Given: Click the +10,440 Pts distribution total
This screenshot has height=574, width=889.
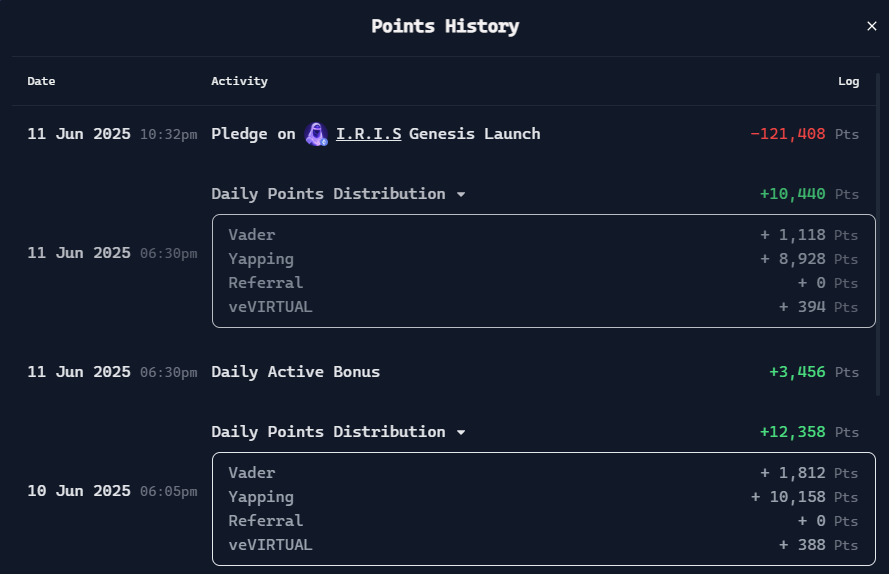Looking at the screenshot, I should coord(809,194).
